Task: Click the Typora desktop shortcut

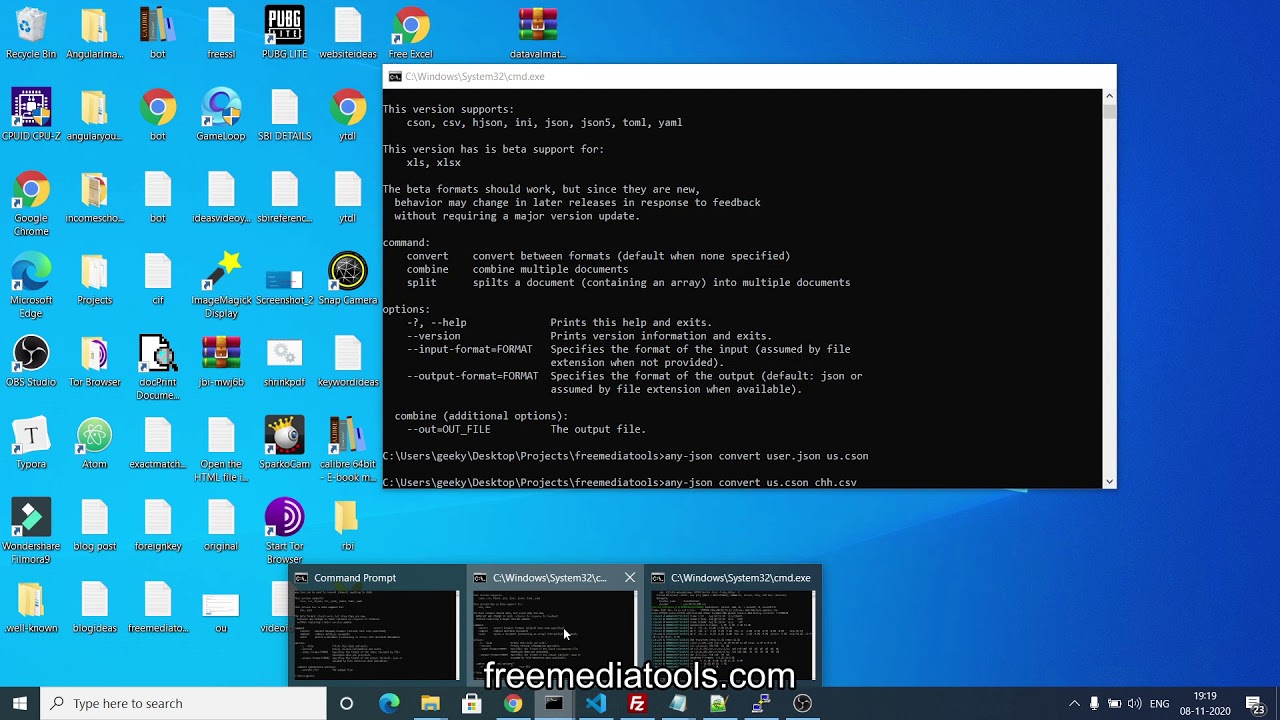Action: coord(31,442)
